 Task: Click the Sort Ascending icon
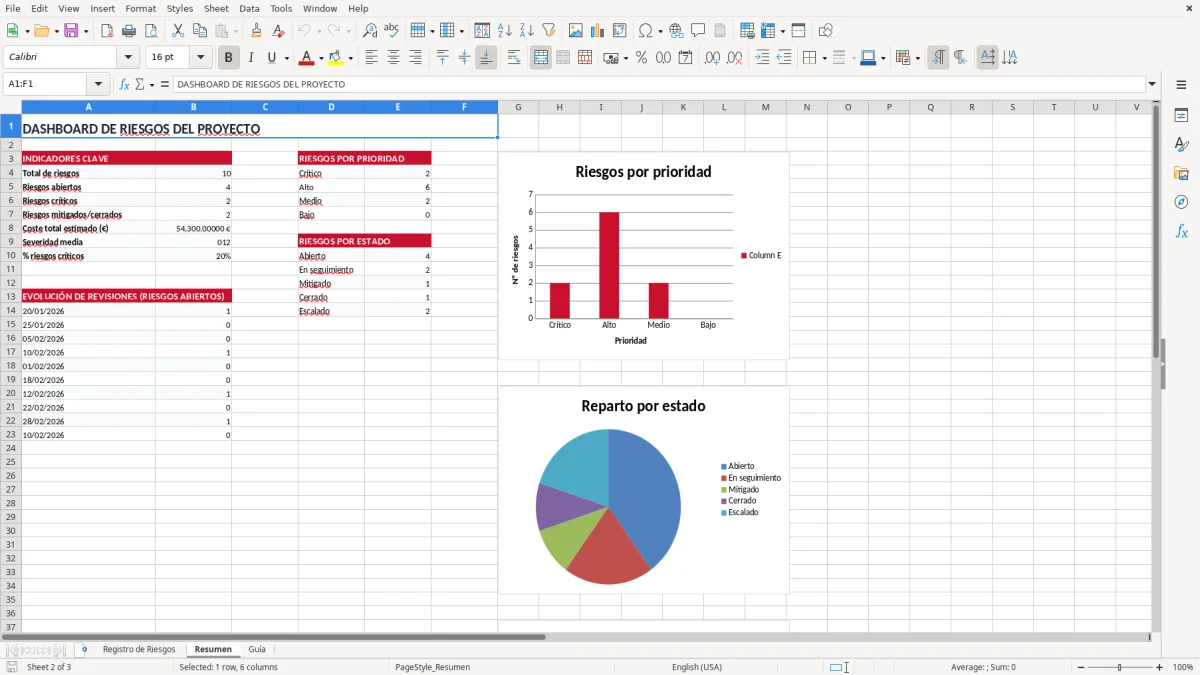click(505, 31)
